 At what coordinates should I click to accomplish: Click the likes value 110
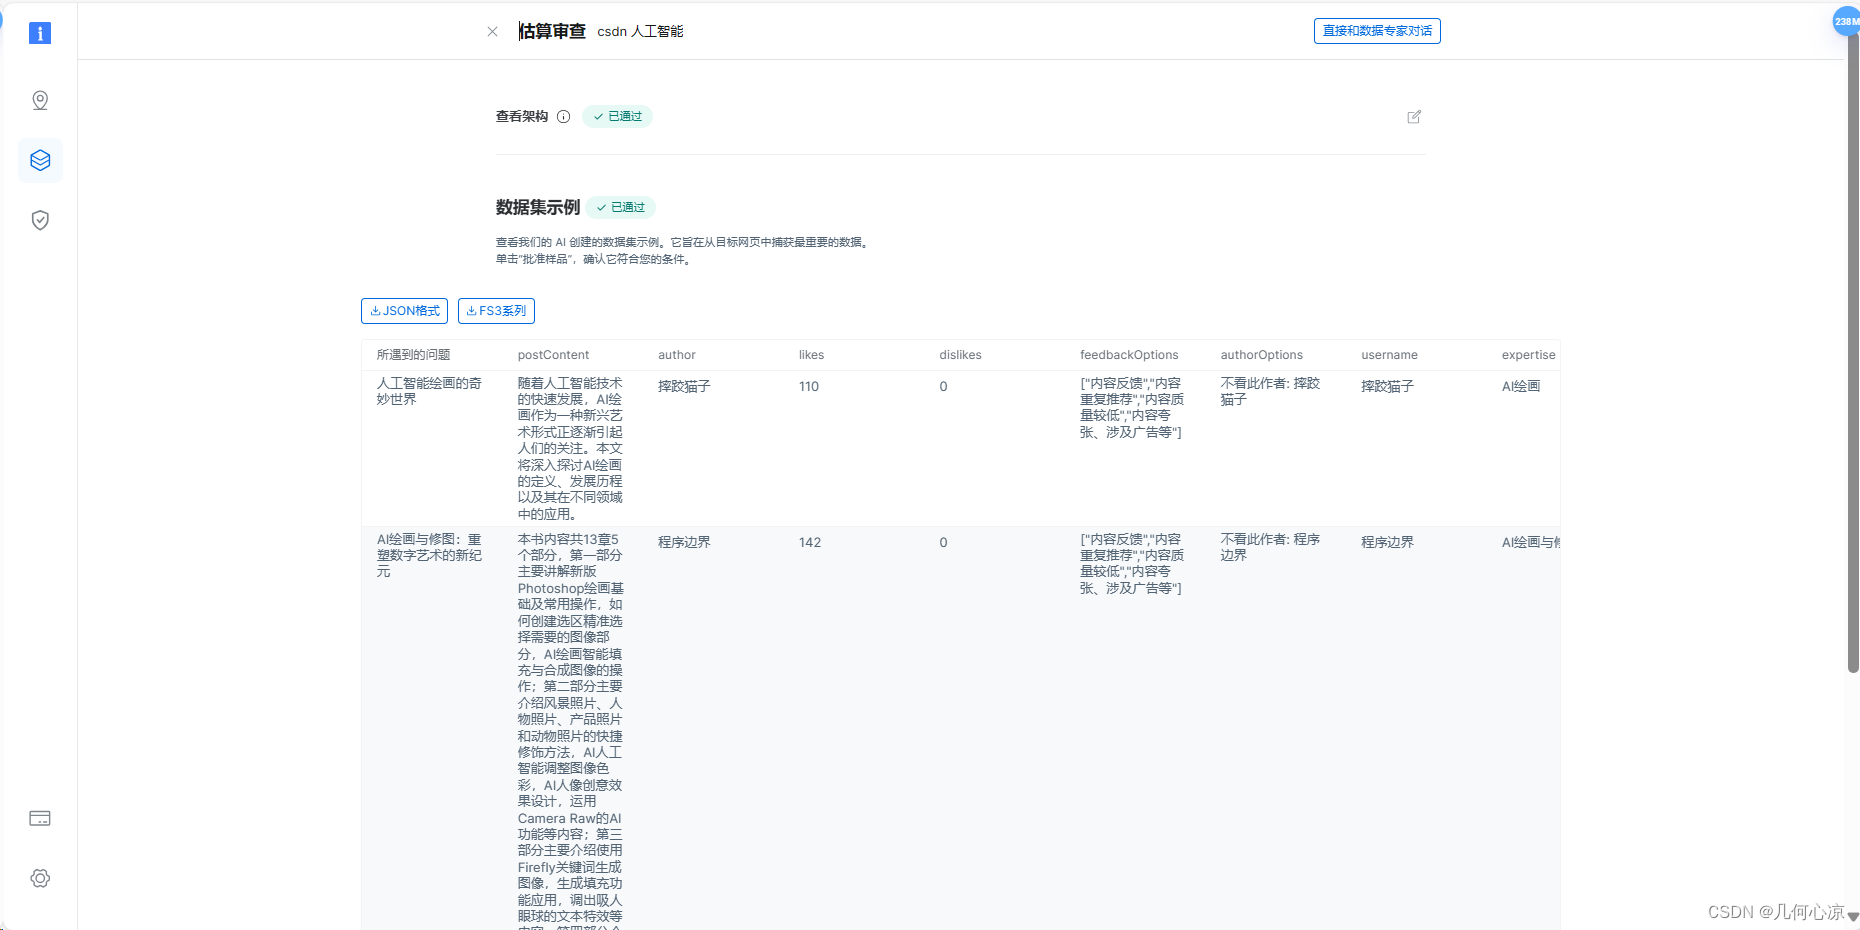click(x=809, y=387)
